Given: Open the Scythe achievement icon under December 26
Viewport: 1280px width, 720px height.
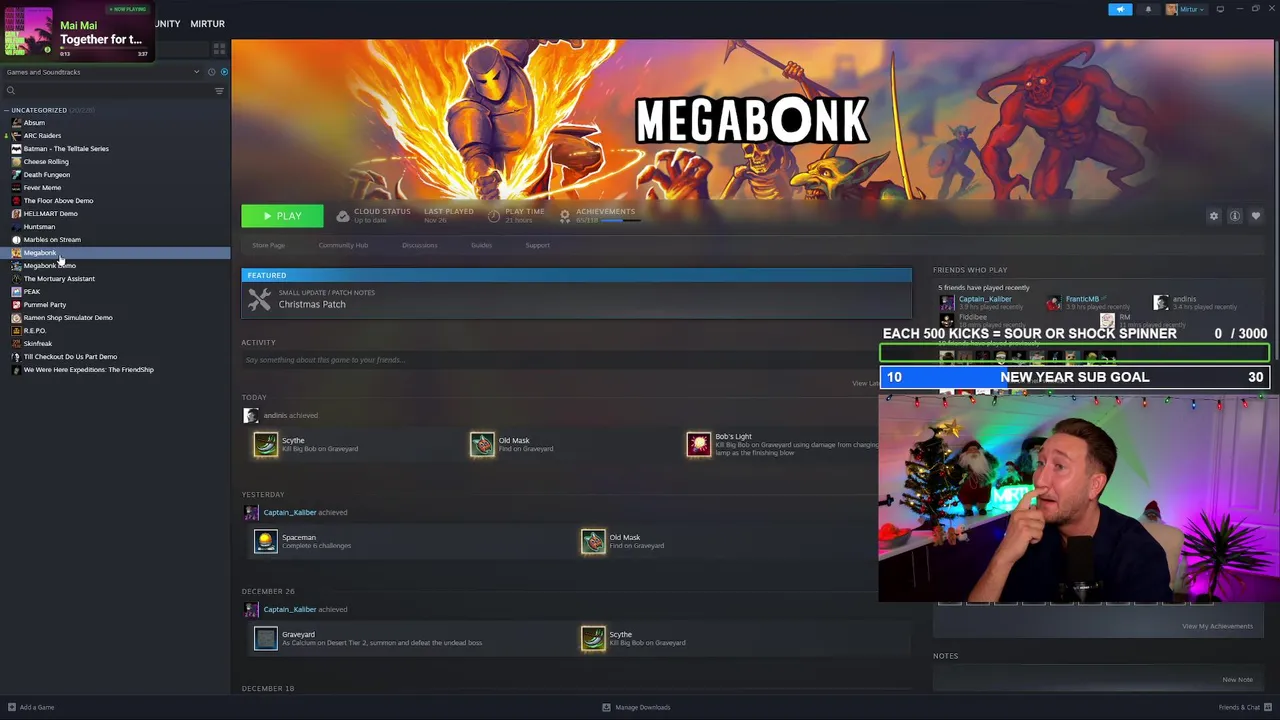Looking at the screenshot, I should click(x=593, y=638).
